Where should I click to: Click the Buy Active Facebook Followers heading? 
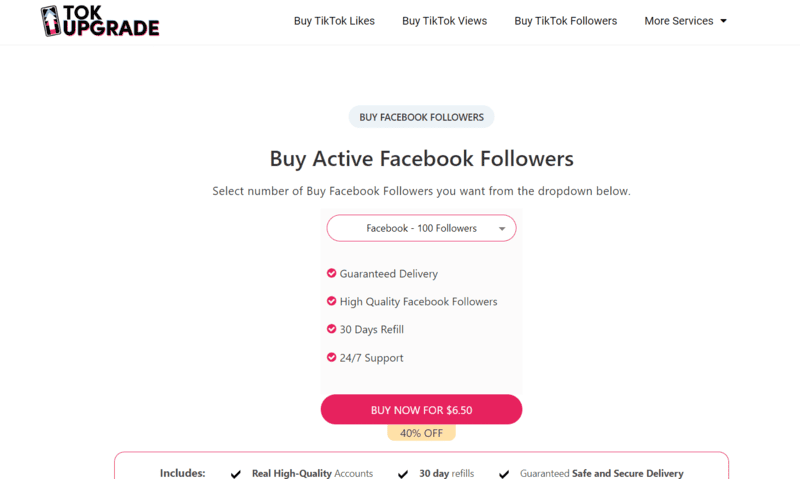click(x=421, y=159)
